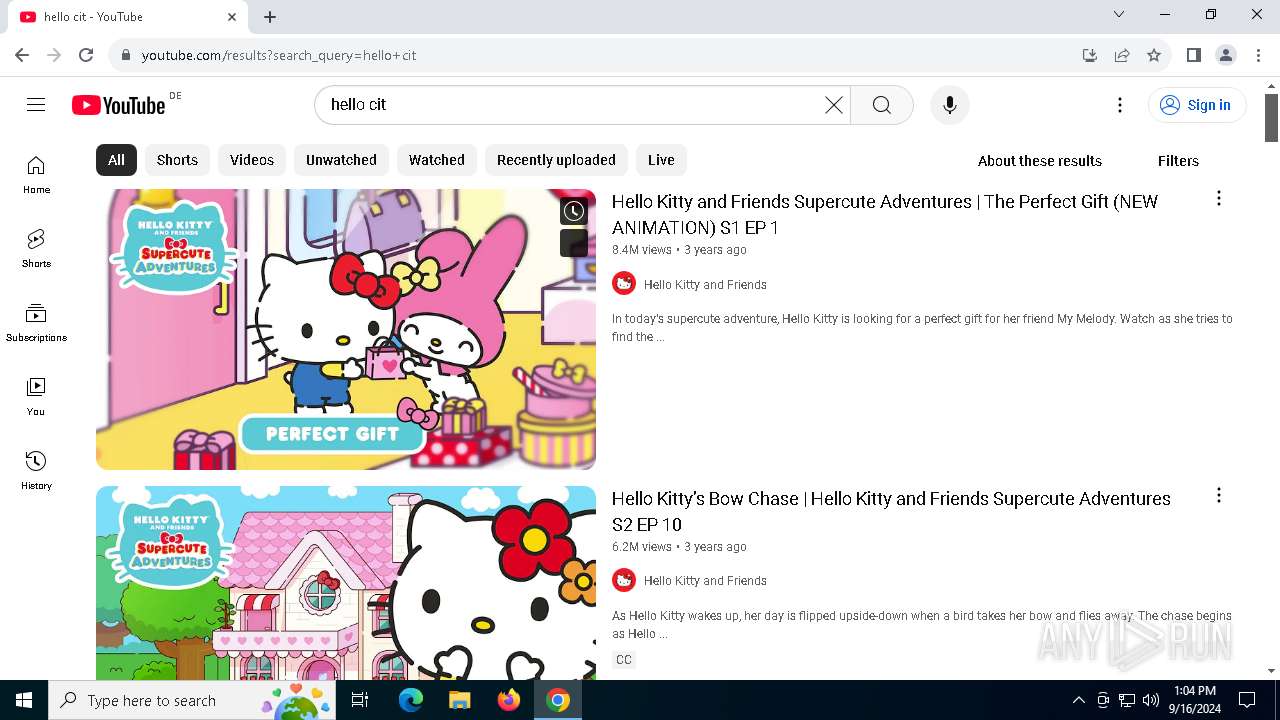Add Perfect Gift video to Watch later
Viewport: 1280px width, 720px height.
573,211
